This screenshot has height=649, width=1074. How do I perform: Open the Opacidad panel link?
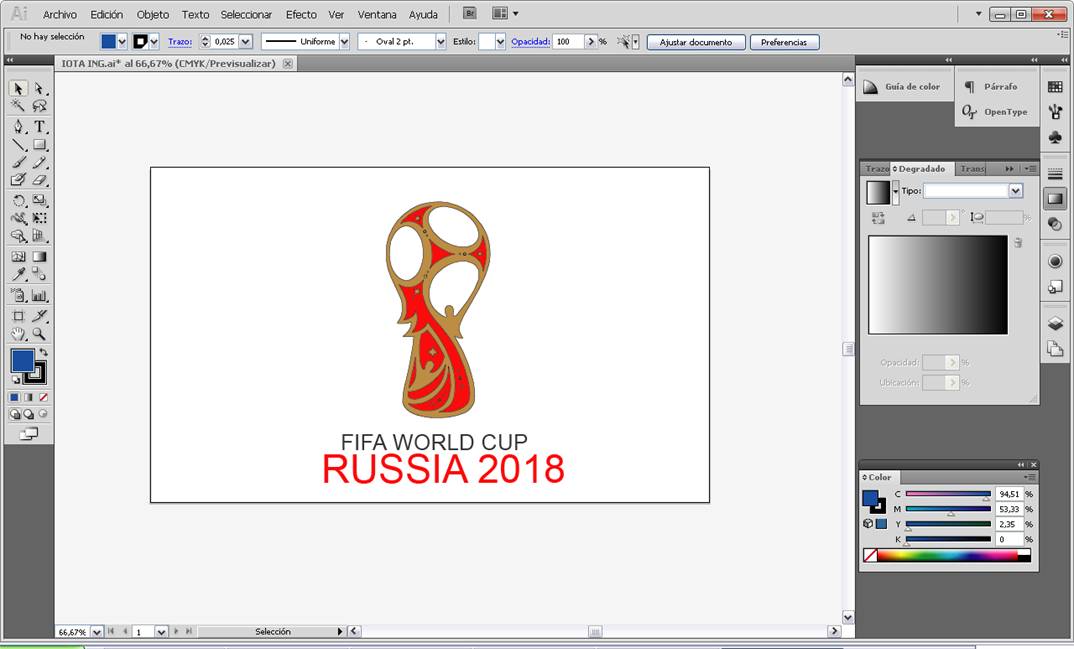point(530,42)
